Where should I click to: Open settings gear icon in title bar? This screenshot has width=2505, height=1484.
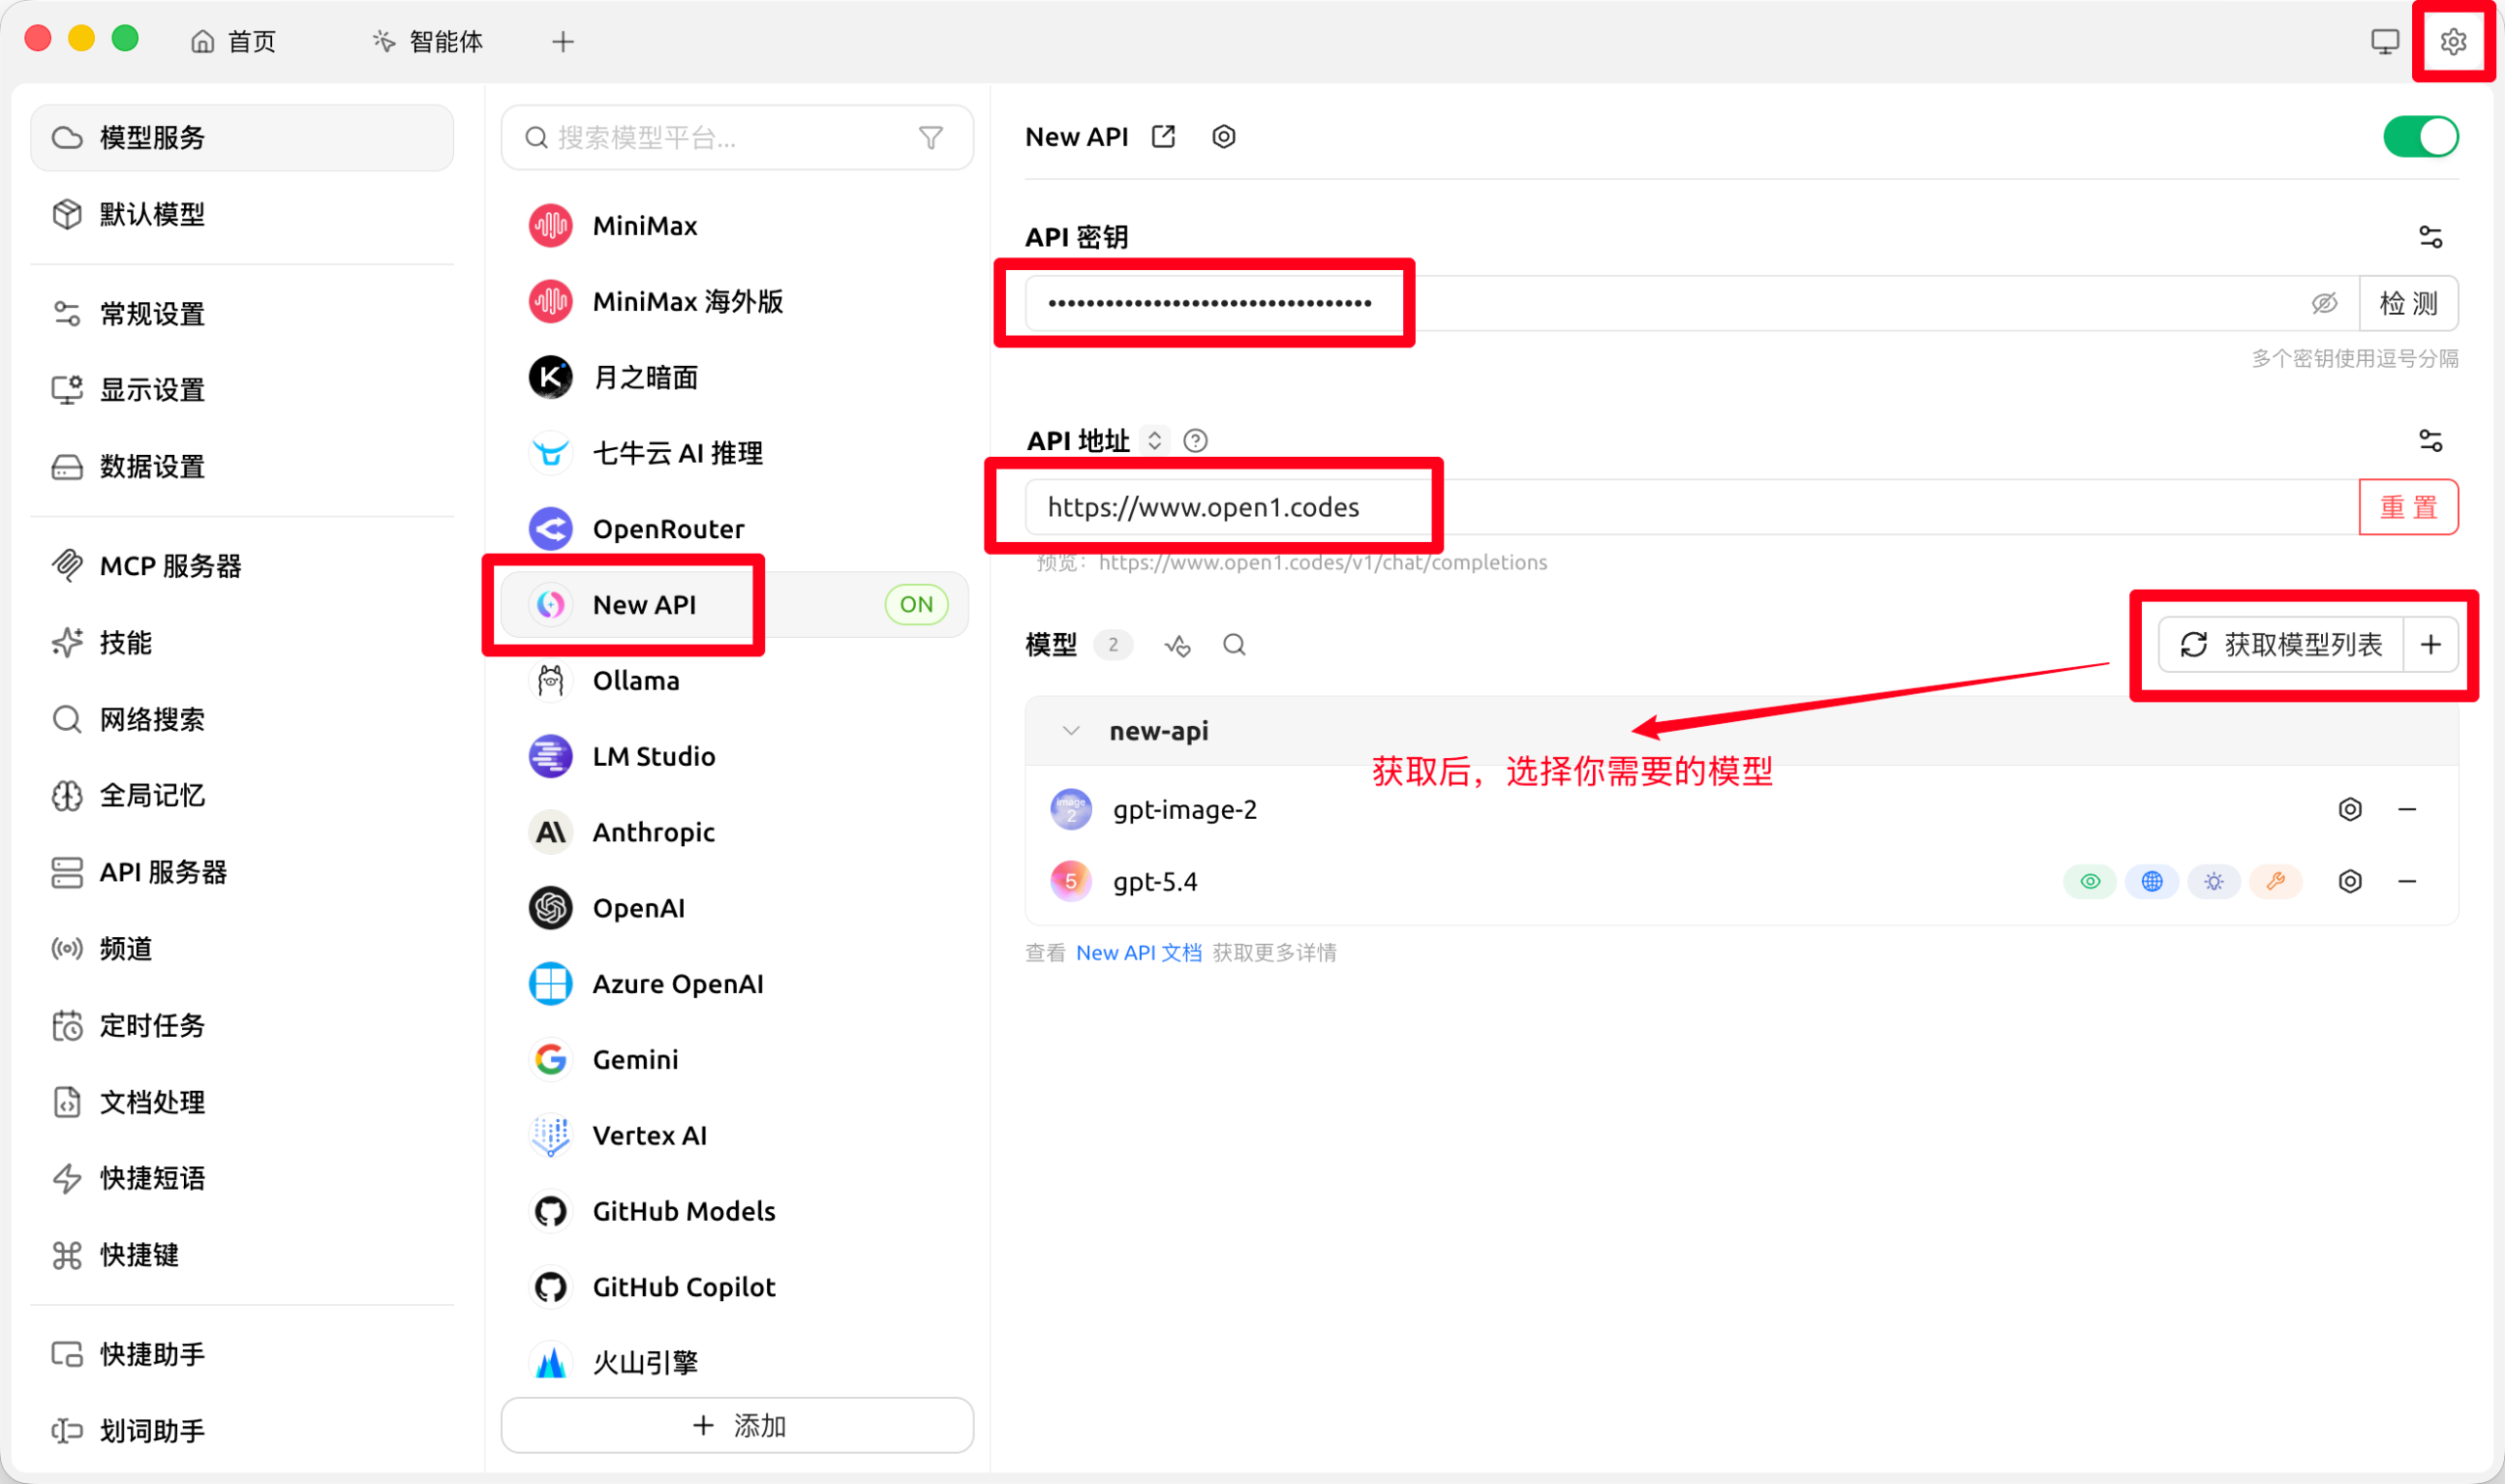point(2452,42)
